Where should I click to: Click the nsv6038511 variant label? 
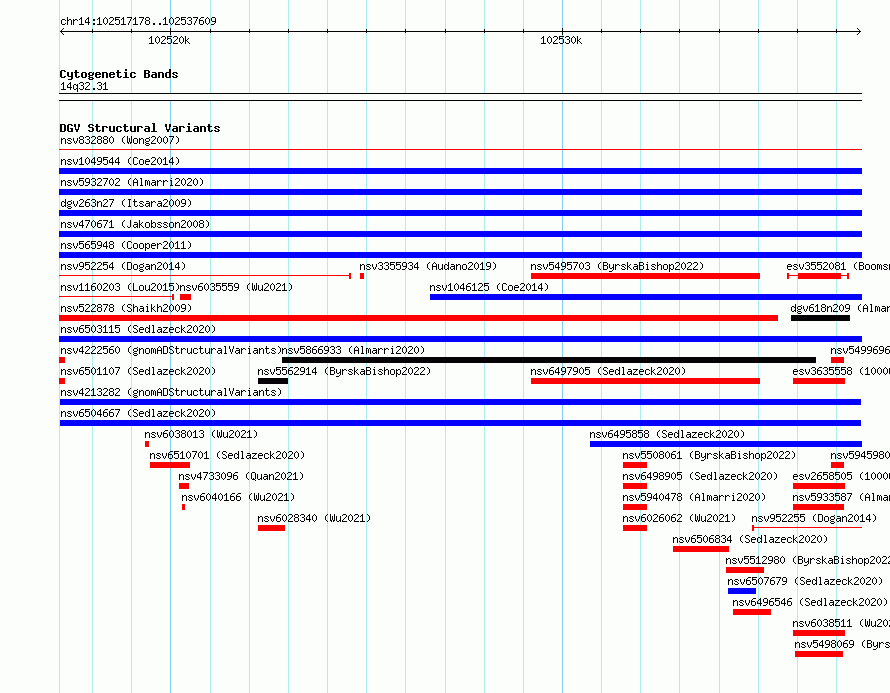[841, 623]
